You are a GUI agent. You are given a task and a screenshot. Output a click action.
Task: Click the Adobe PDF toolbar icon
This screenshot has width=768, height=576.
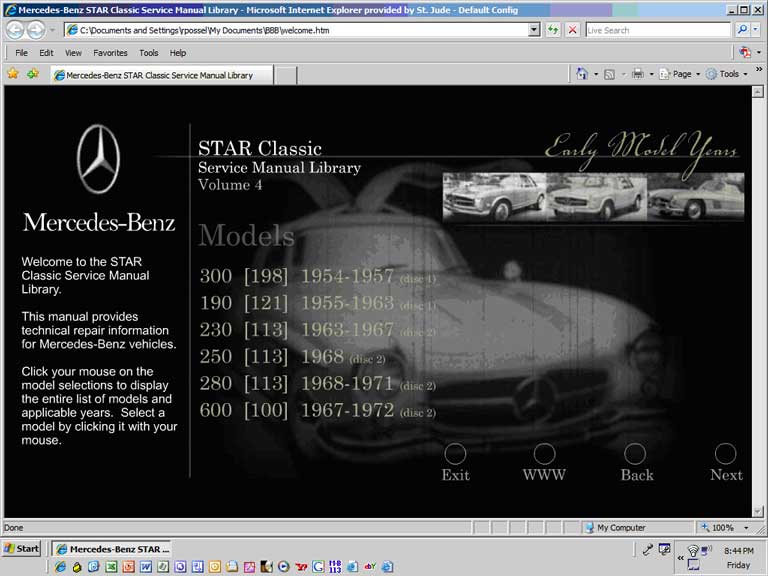745,52
